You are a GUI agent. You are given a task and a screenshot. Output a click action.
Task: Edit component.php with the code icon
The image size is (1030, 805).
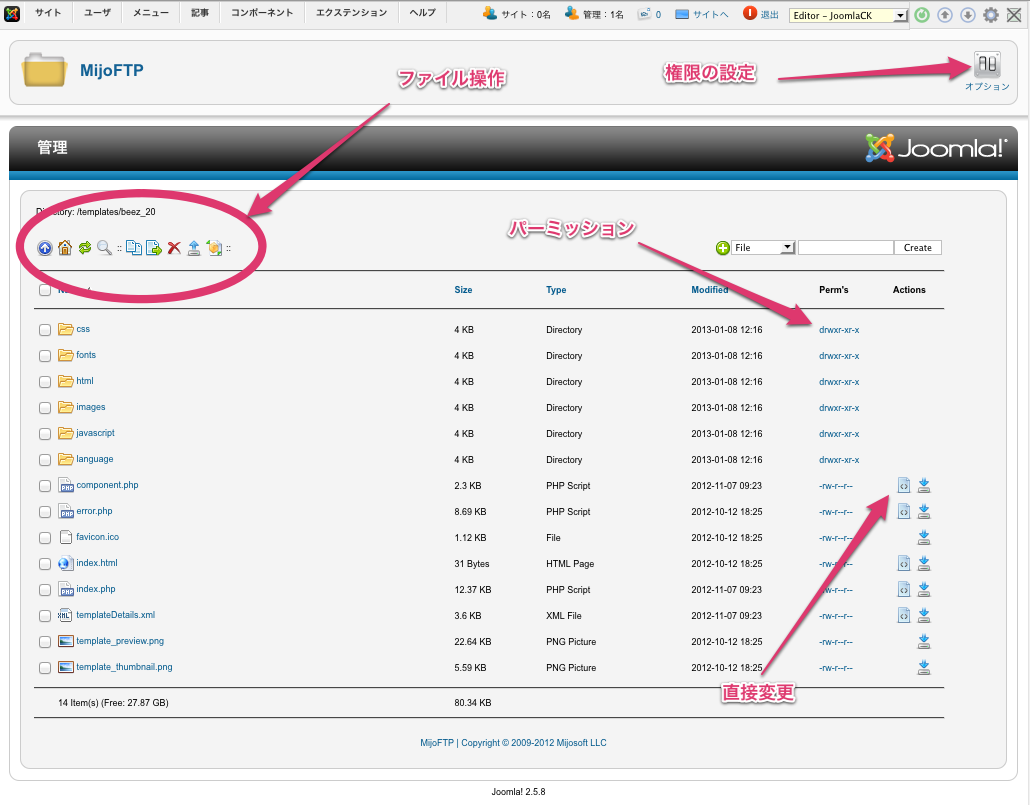pyautogui.click(x=904, y=485)
